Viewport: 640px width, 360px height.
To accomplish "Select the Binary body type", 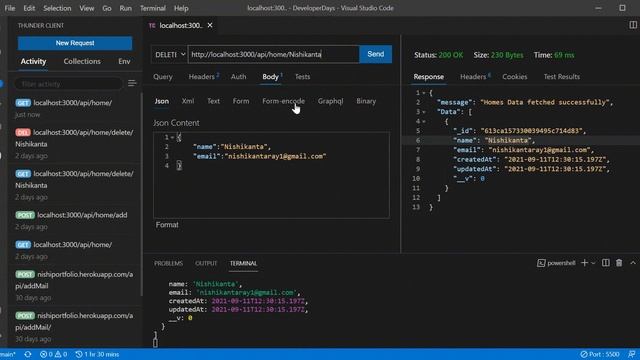I will click(x=366, y=101).
